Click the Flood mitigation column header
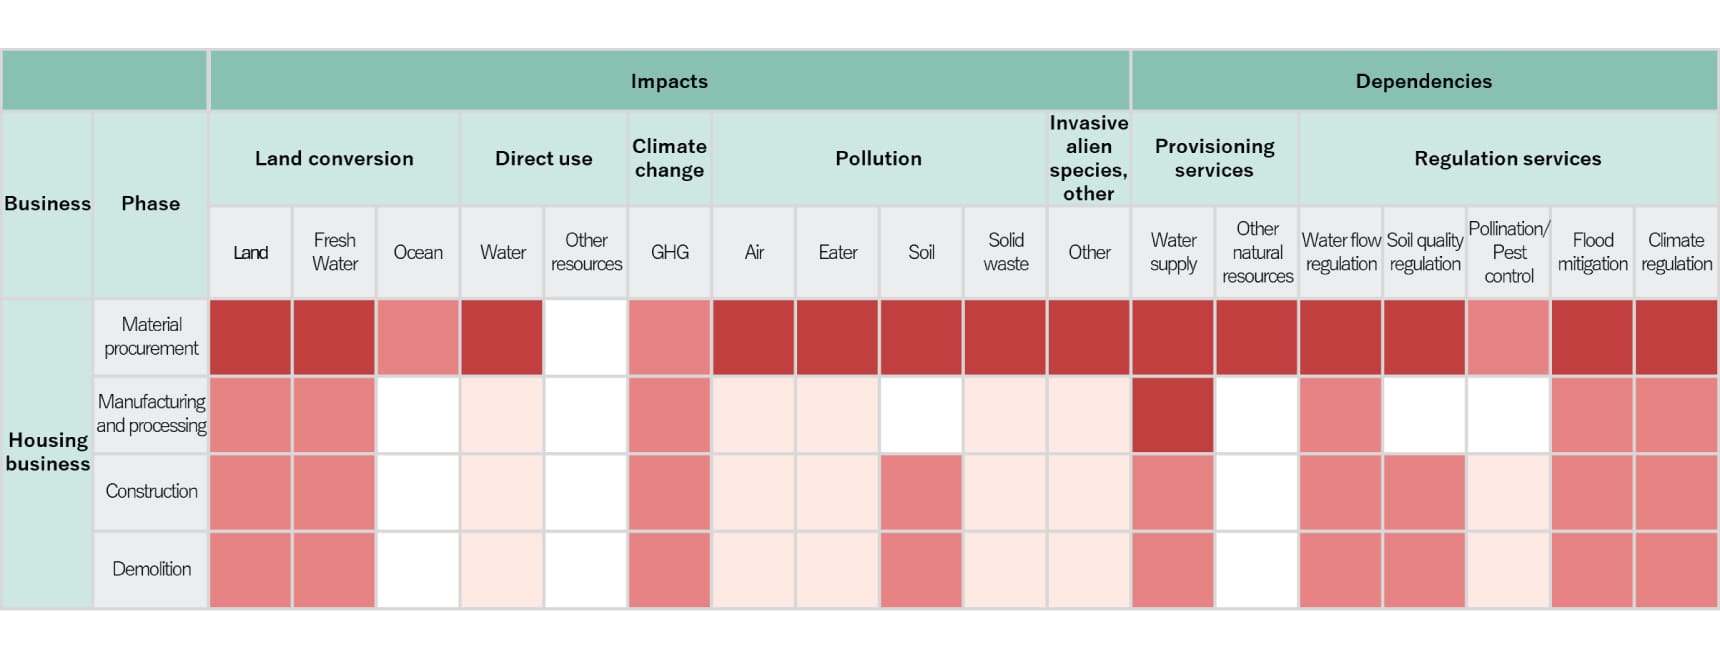 click(x=1592, y=252)
